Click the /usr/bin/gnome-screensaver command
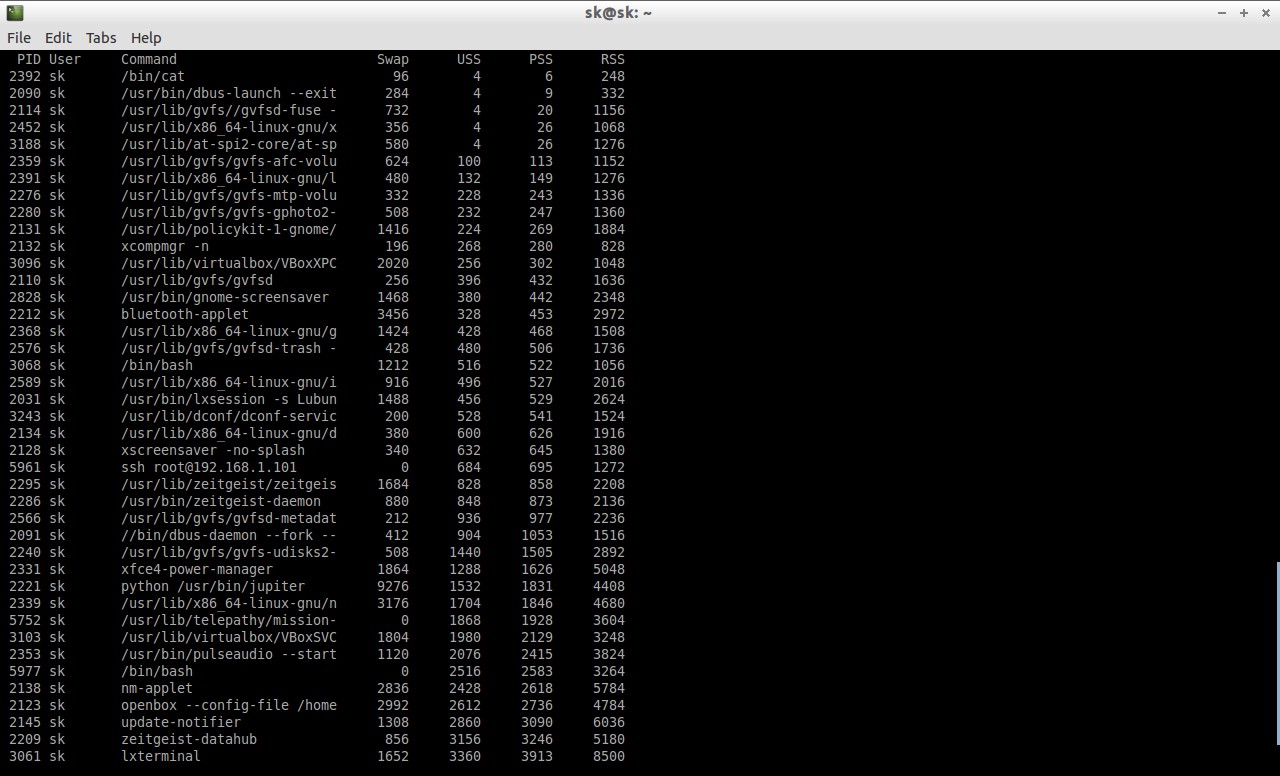The image size is (1280, 776). point(225,297)
